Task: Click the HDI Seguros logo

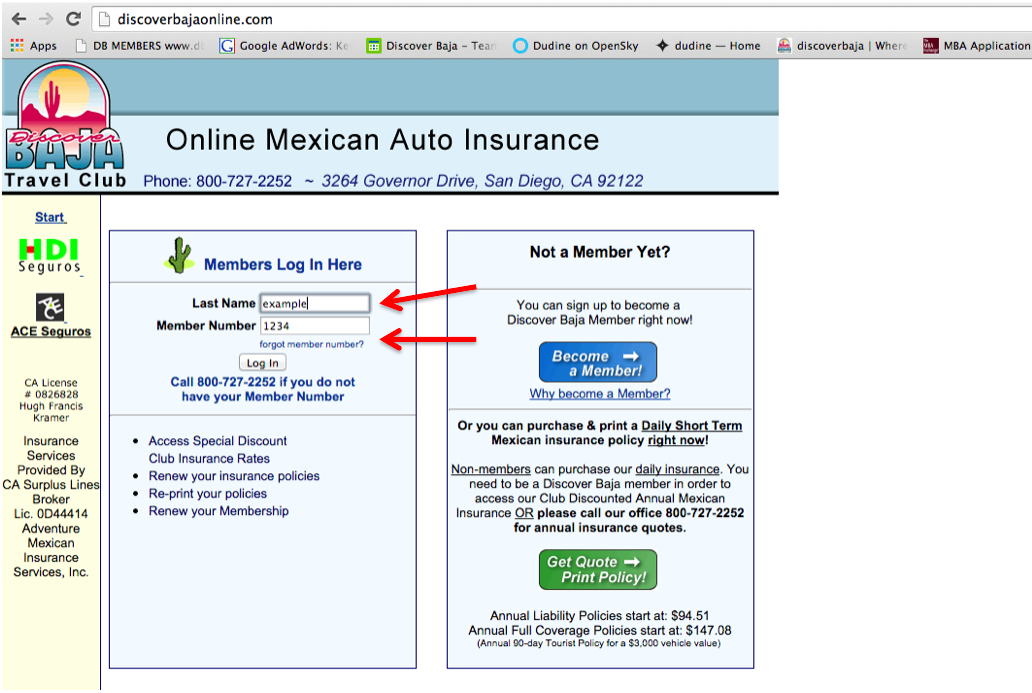Action: coord(50,255)
